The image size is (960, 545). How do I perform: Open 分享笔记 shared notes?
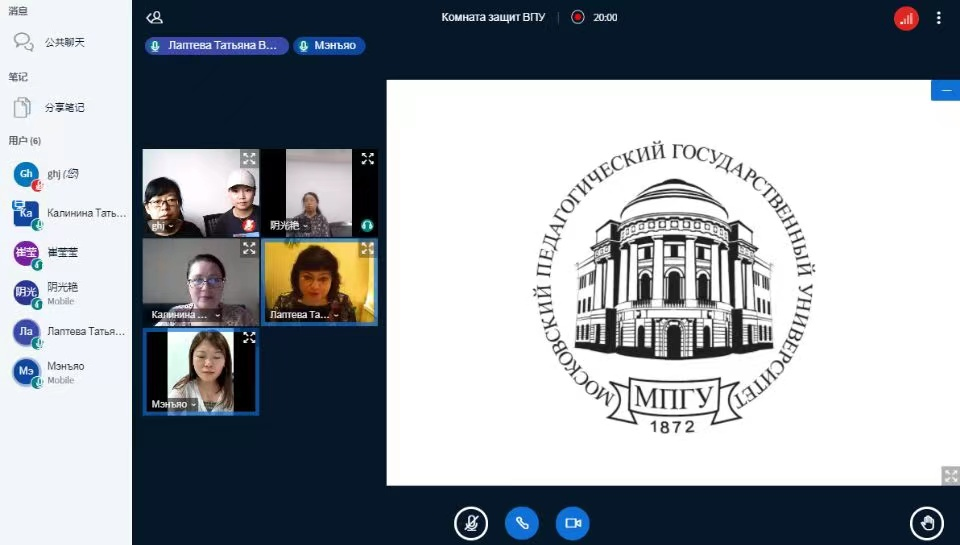[x=62, y=107]
